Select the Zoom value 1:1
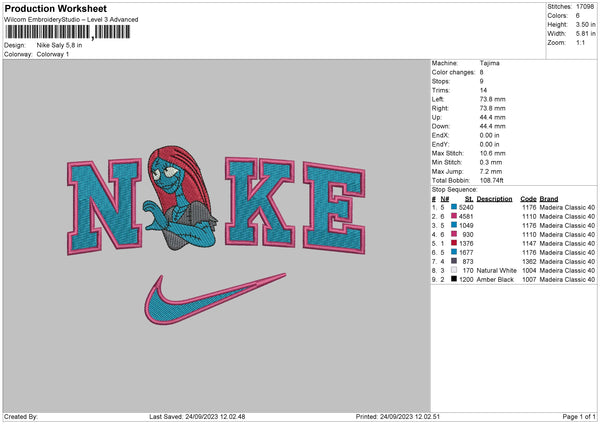 tap(580, 42)
